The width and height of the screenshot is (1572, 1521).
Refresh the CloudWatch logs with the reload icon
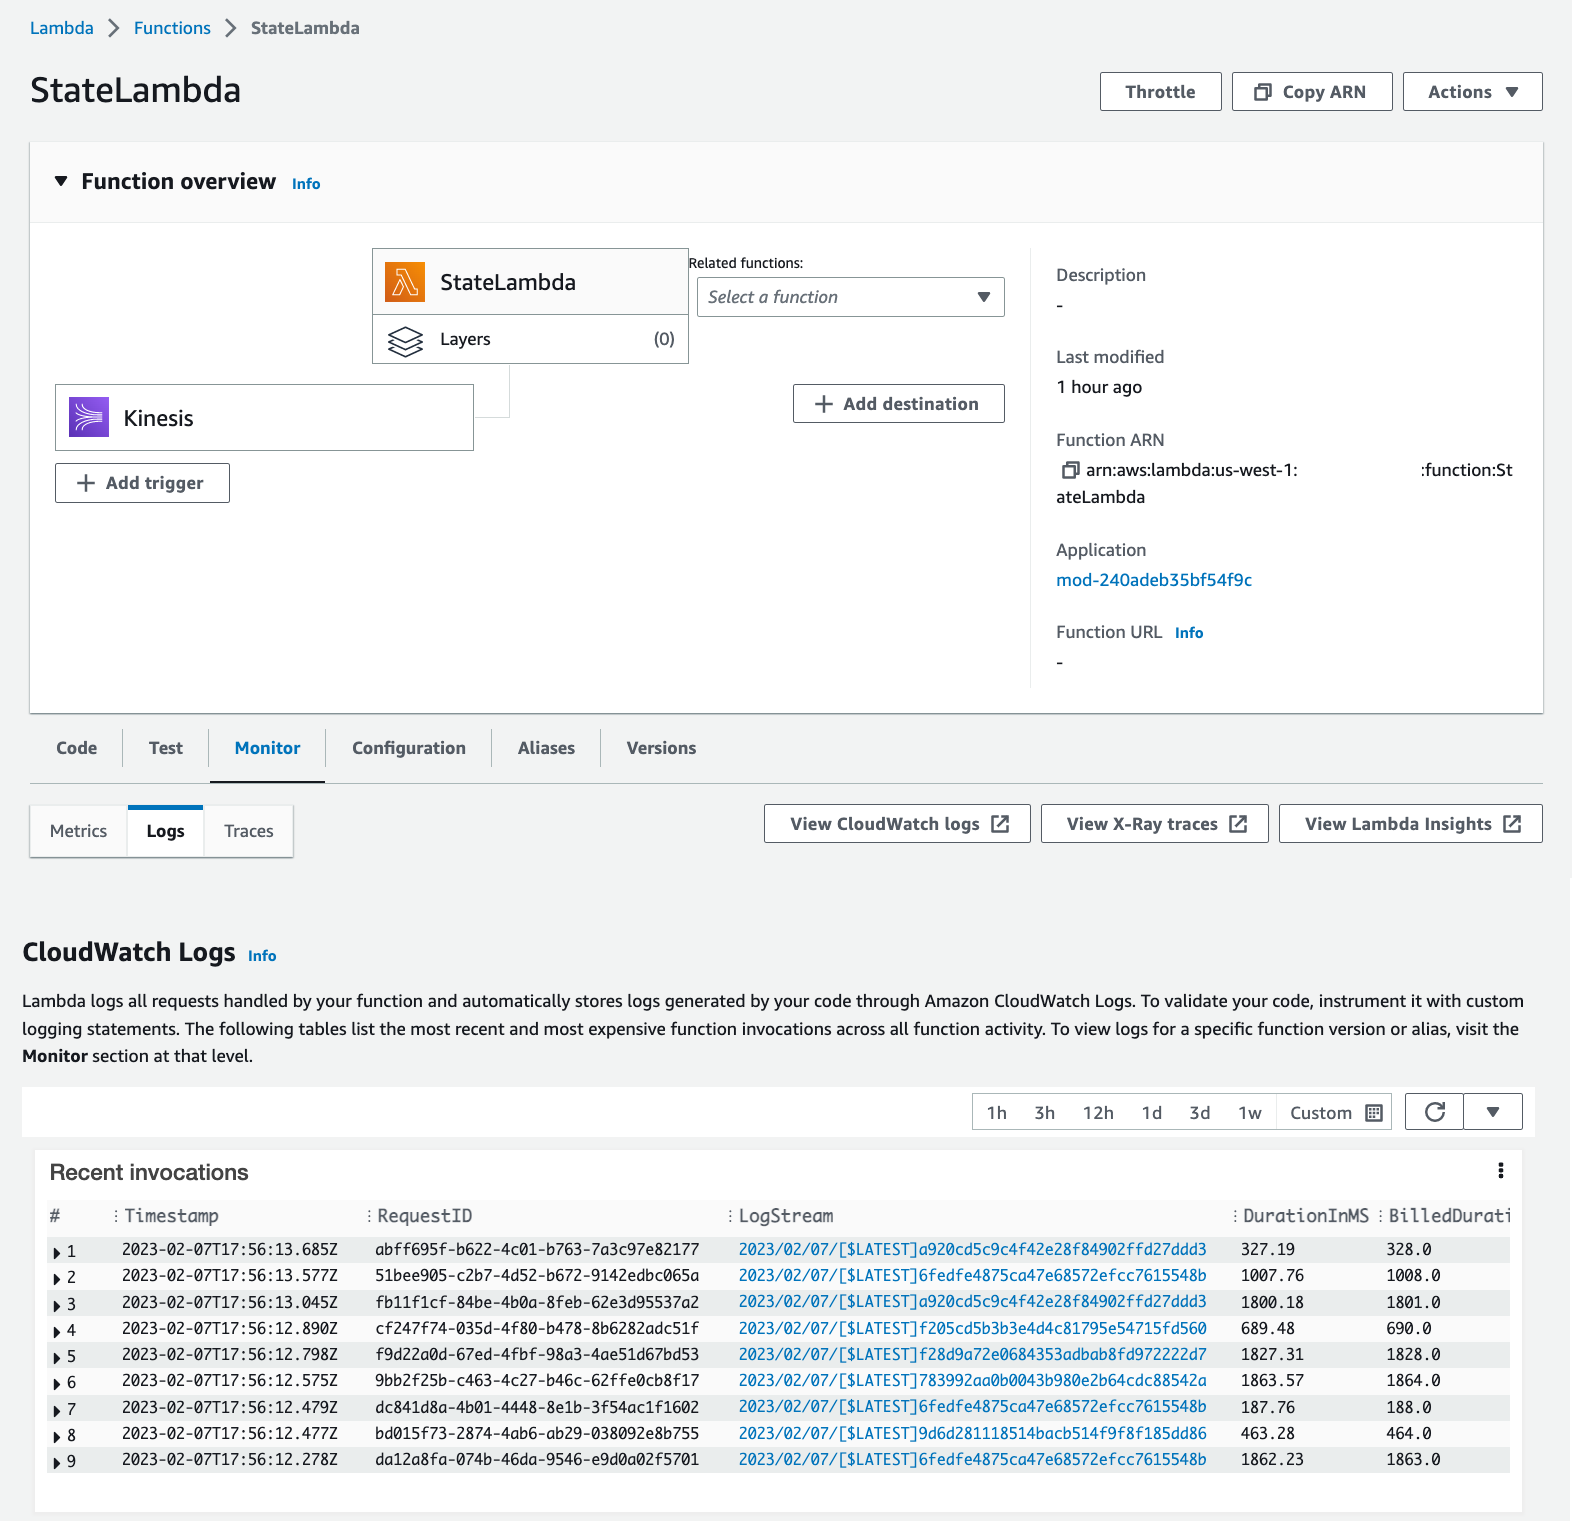pyautogui.click(x=1434, y=1112)
